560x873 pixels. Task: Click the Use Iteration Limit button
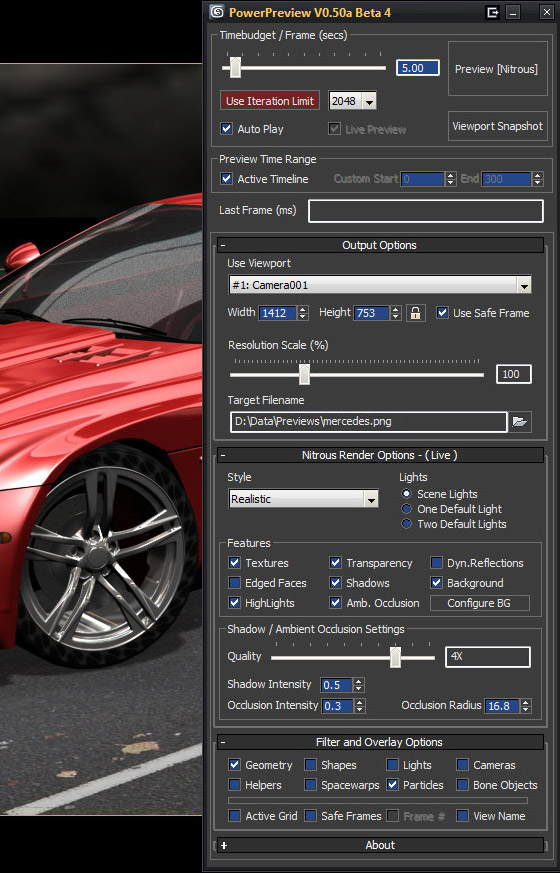coord(270,101)
